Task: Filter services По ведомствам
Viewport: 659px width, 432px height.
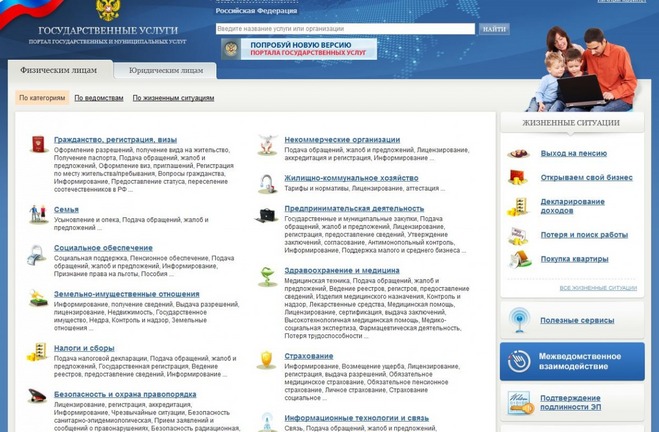Action: click(99, 98)
